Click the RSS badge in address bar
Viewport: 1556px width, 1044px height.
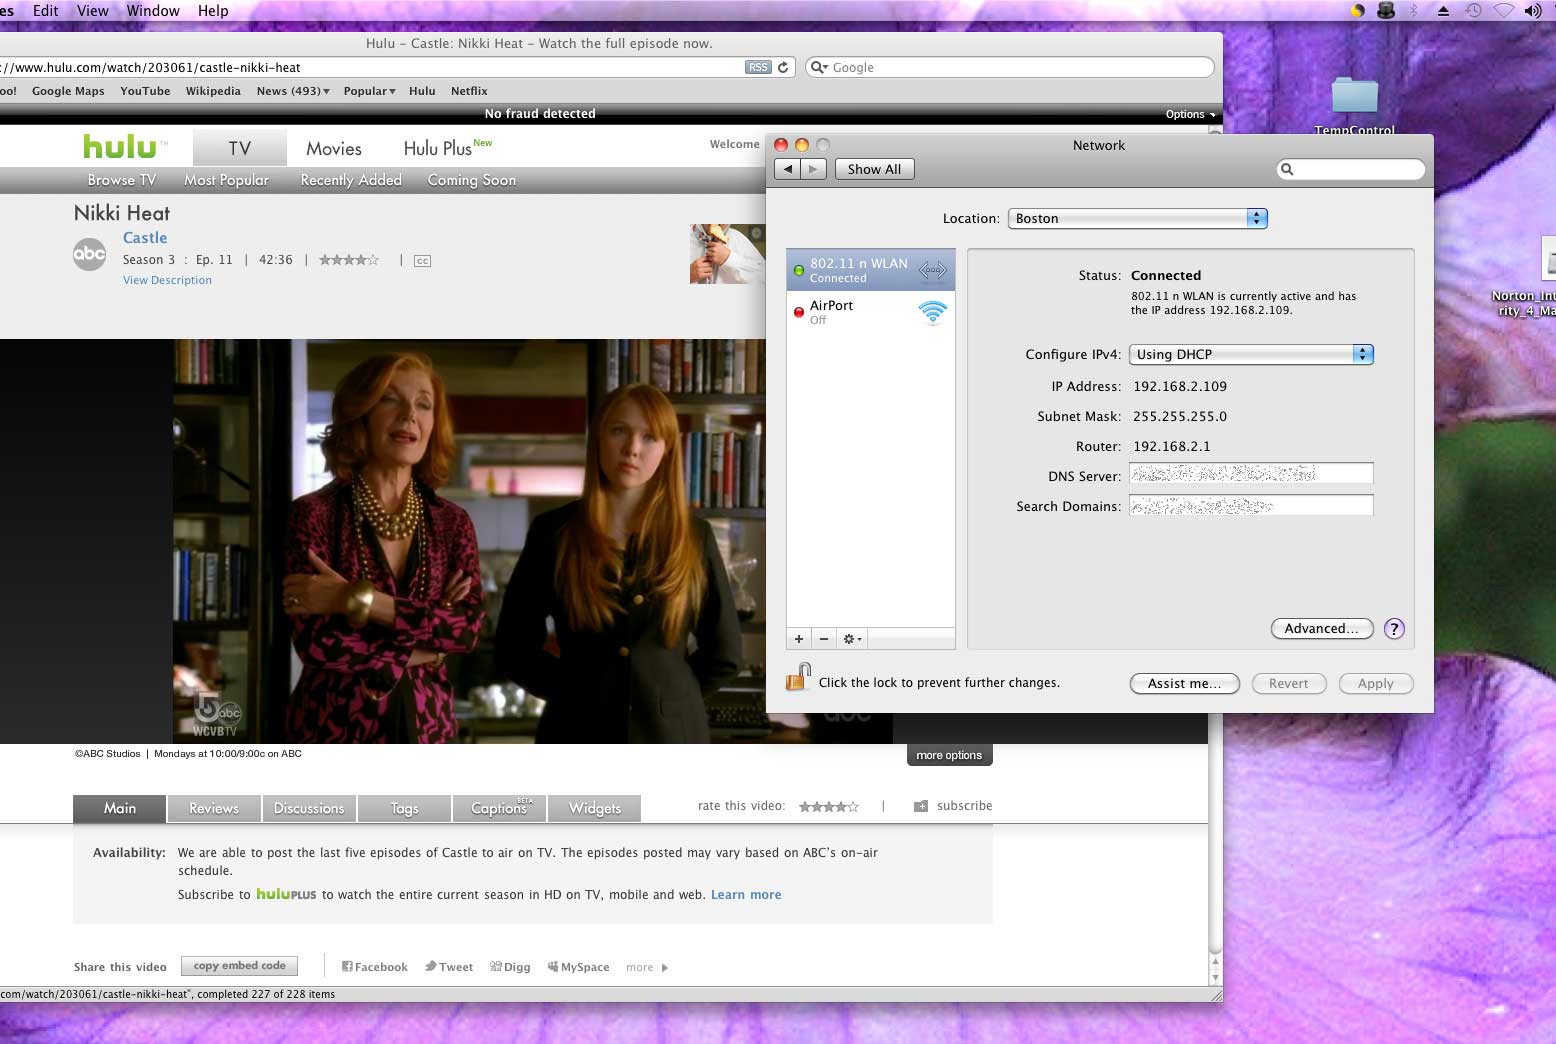pyautogui.click(x=758, y=67)
